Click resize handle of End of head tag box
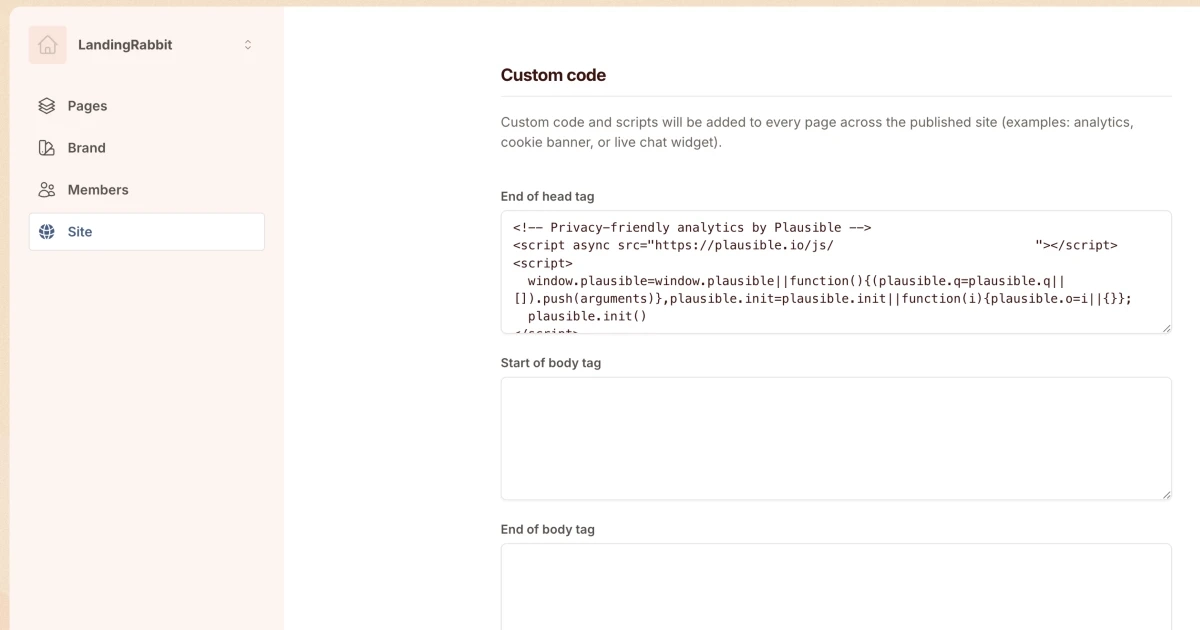The image size is (1200, 630). pos(1166,328)
